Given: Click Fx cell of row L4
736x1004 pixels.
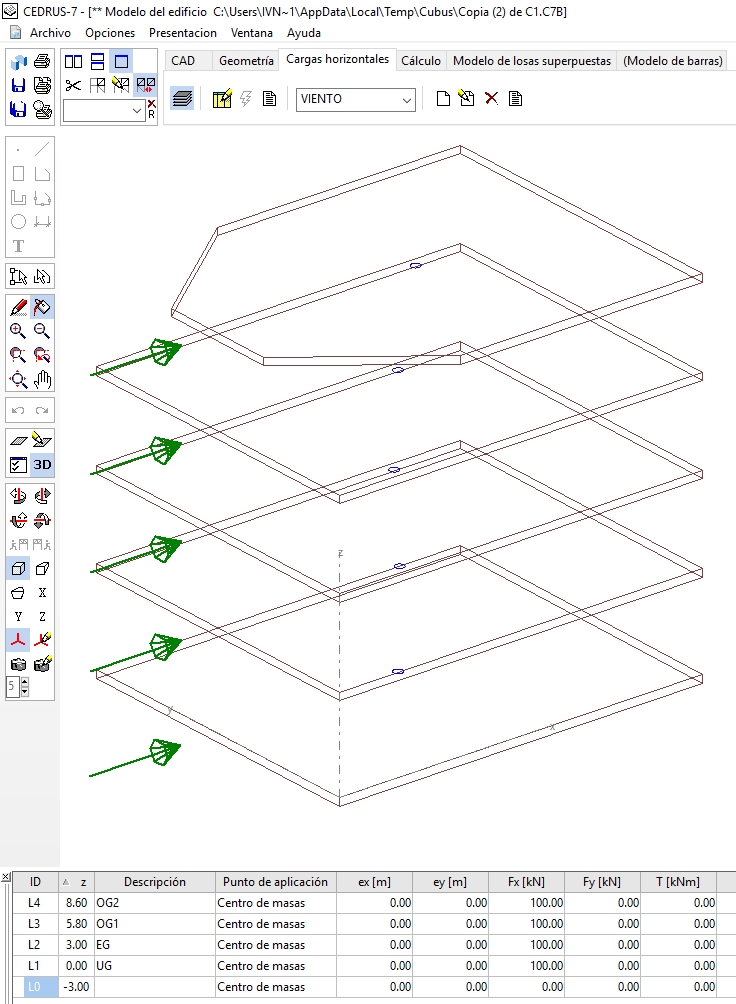Looking at the screenshot, I should point(528,902).
